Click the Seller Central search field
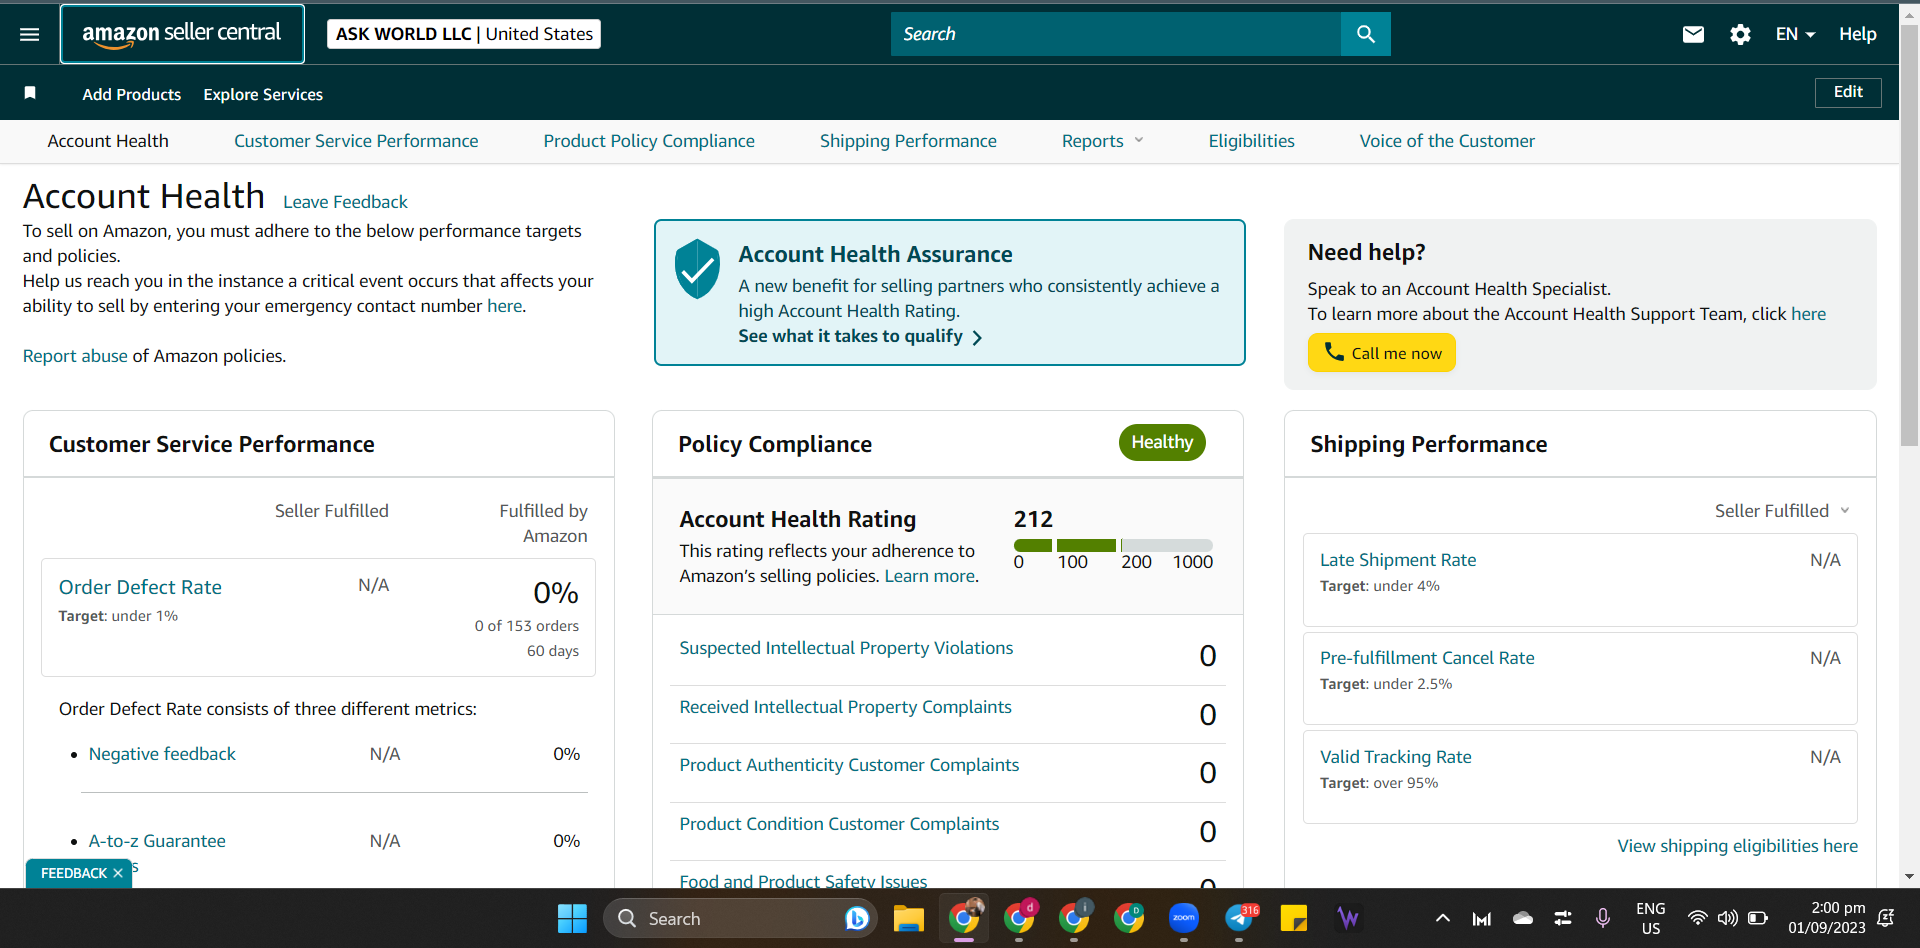Screen dimensions: 1920x948 [x=1116, y=34]
